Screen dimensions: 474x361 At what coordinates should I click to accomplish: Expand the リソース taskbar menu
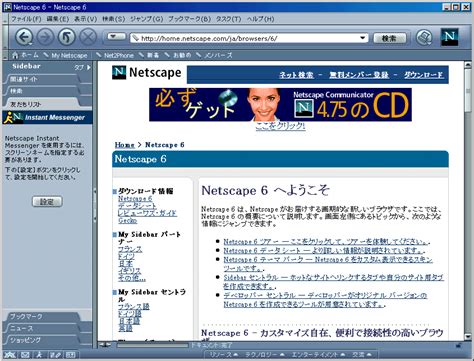click(x=223, y=355)
